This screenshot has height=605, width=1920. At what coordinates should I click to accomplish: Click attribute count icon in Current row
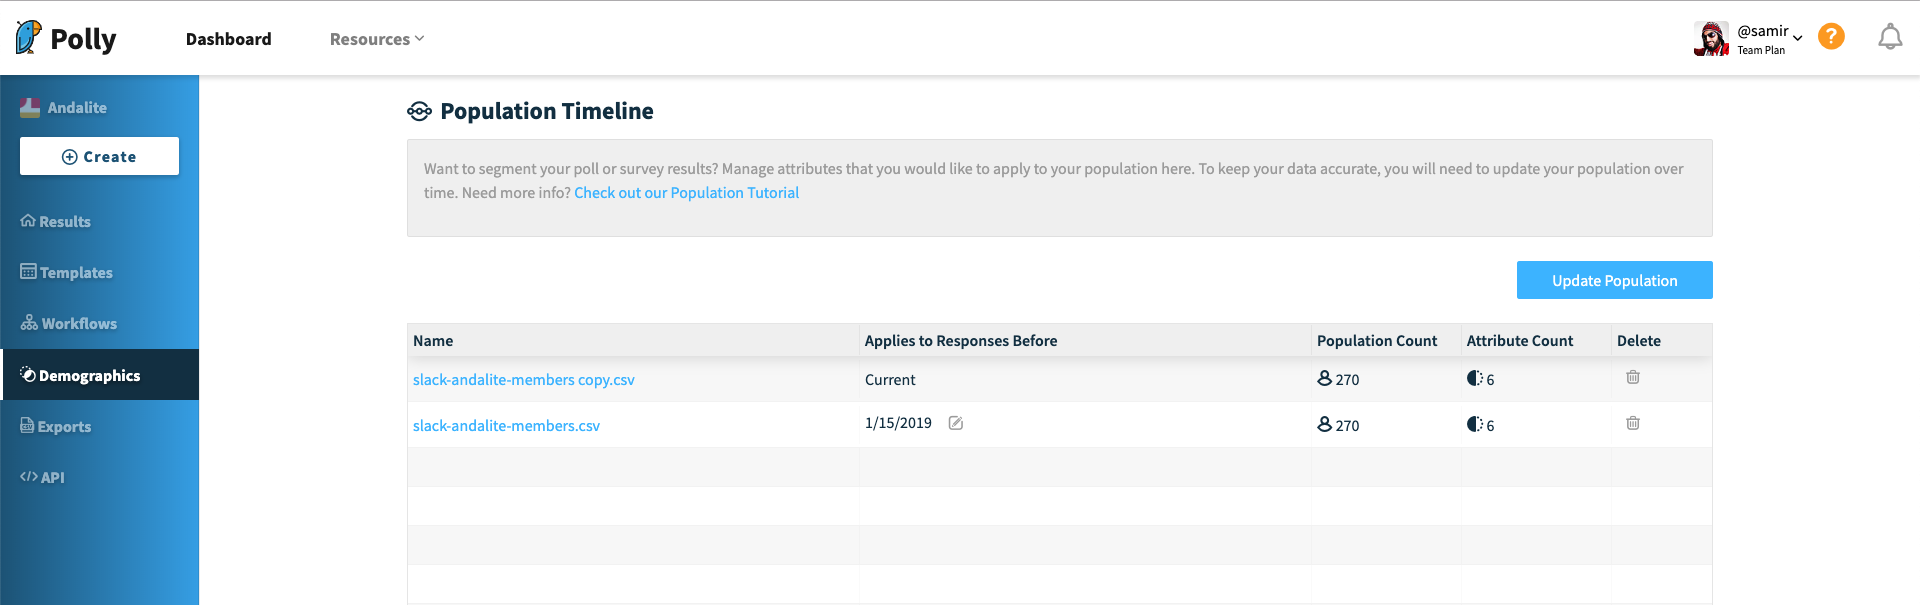pyautogui.click(x=1475, y=378)
